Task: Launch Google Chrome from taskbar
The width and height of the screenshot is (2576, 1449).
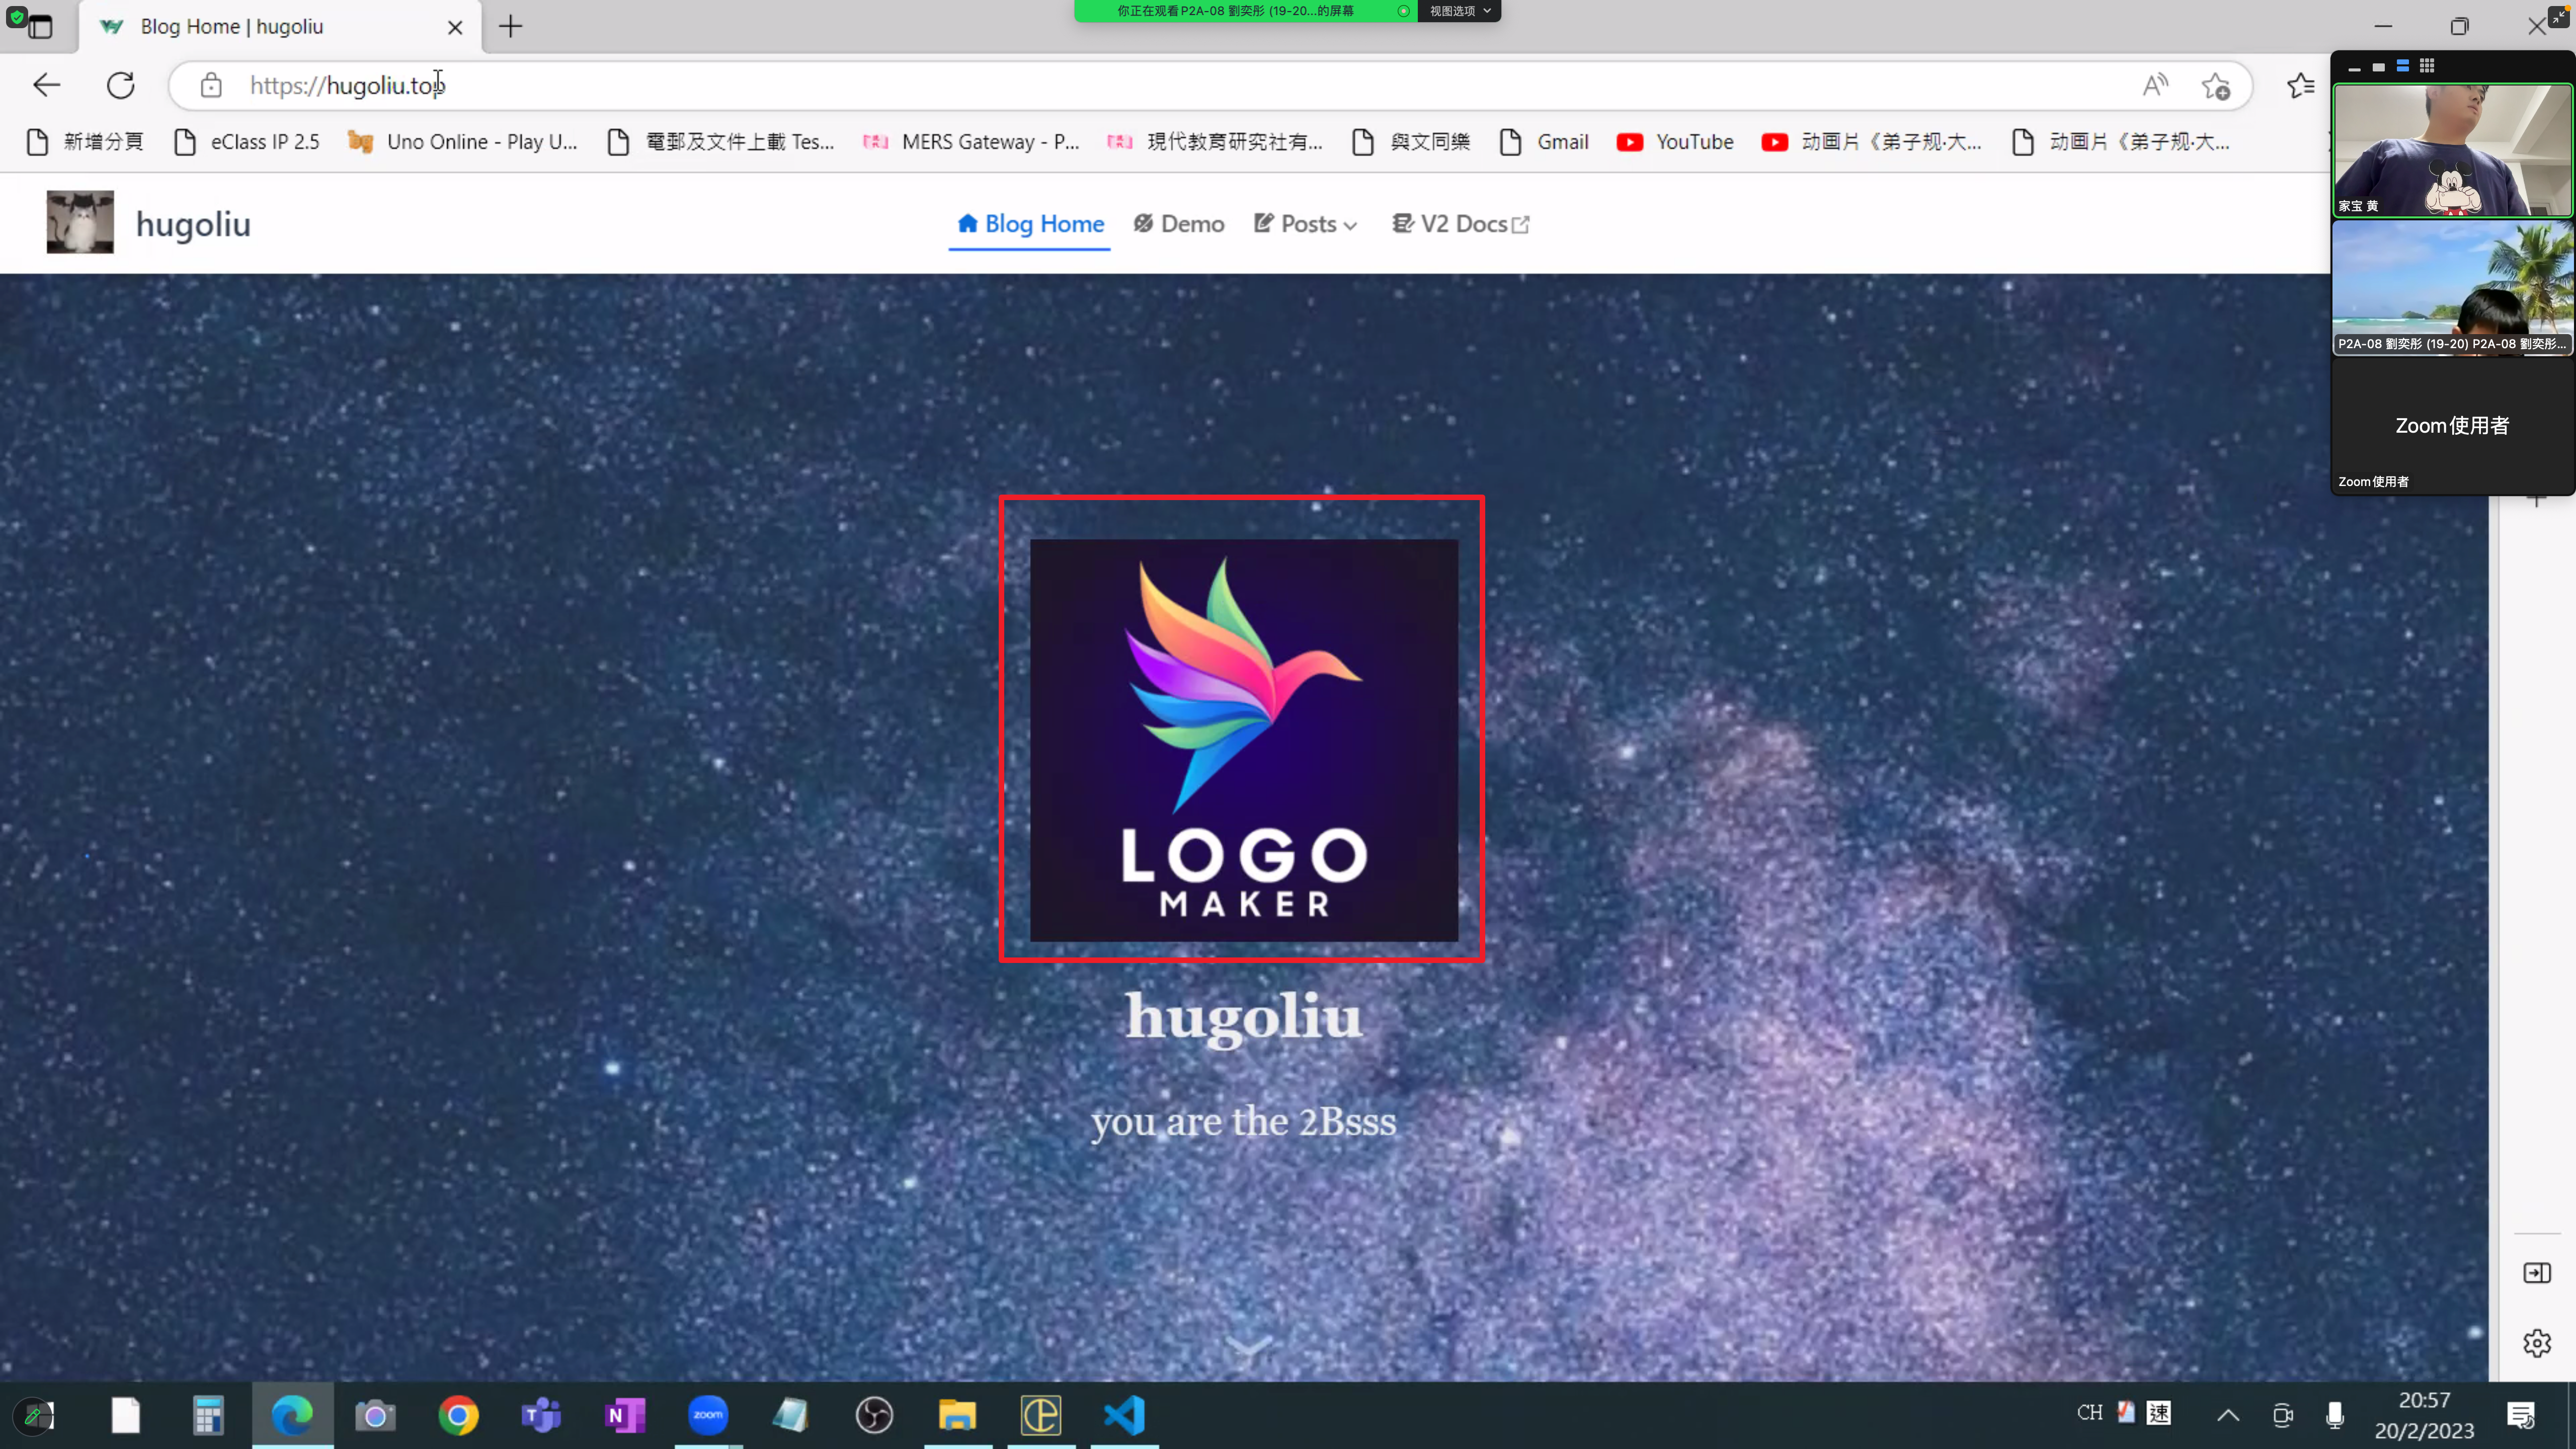Action: tap(458, 1415)
